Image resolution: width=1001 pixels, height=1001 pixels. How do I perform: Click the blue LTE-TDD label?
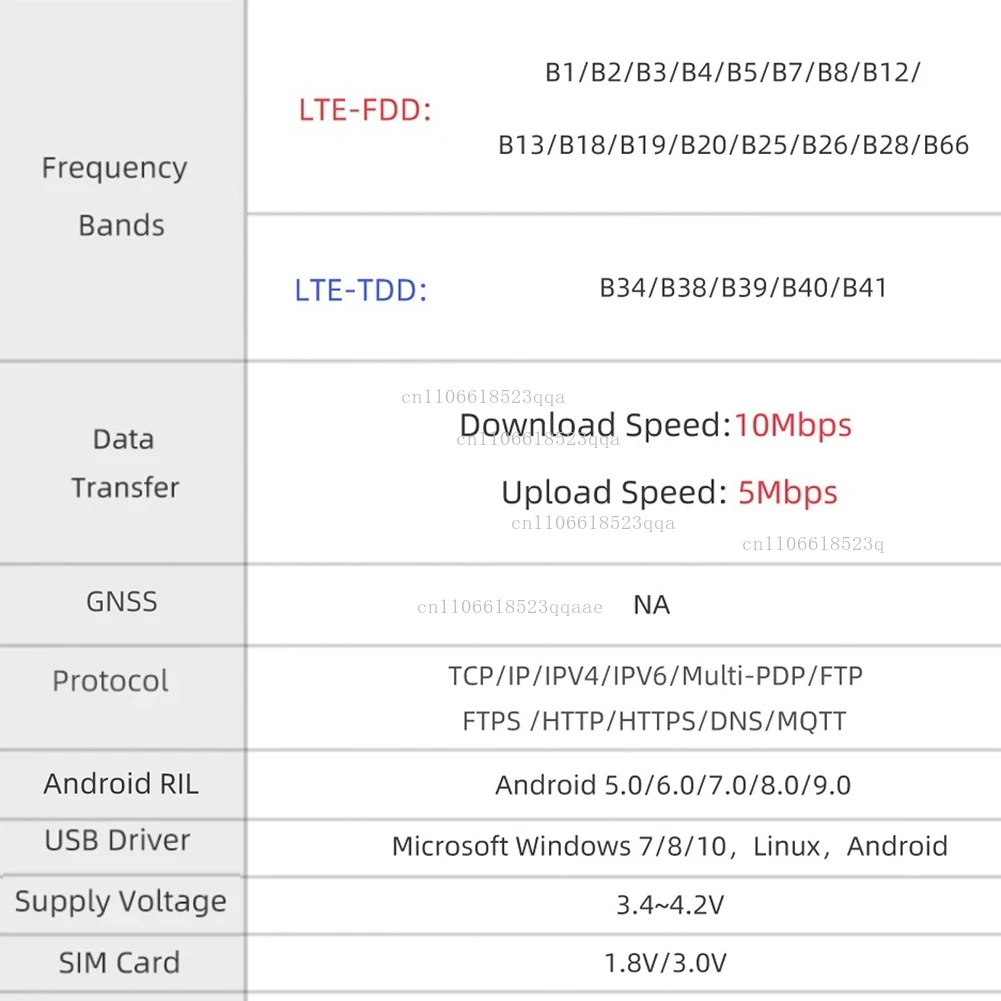tap(361, 291)
